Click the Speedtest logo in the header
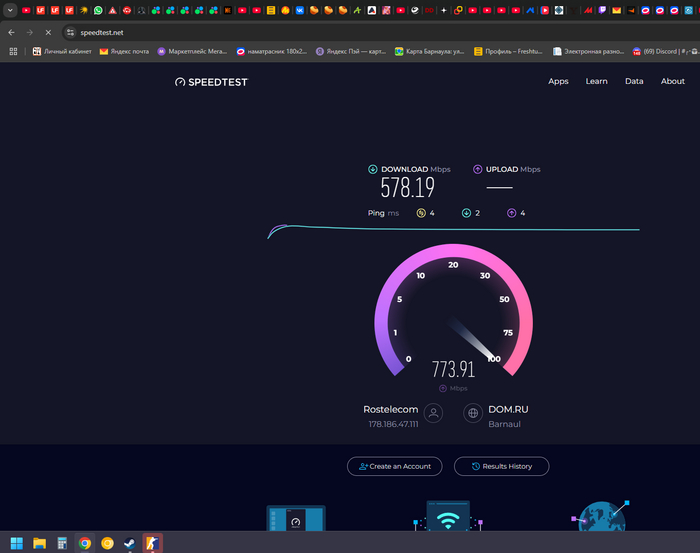Image resolution: width=700 pixels, height=553 pixels. [210, 82]
